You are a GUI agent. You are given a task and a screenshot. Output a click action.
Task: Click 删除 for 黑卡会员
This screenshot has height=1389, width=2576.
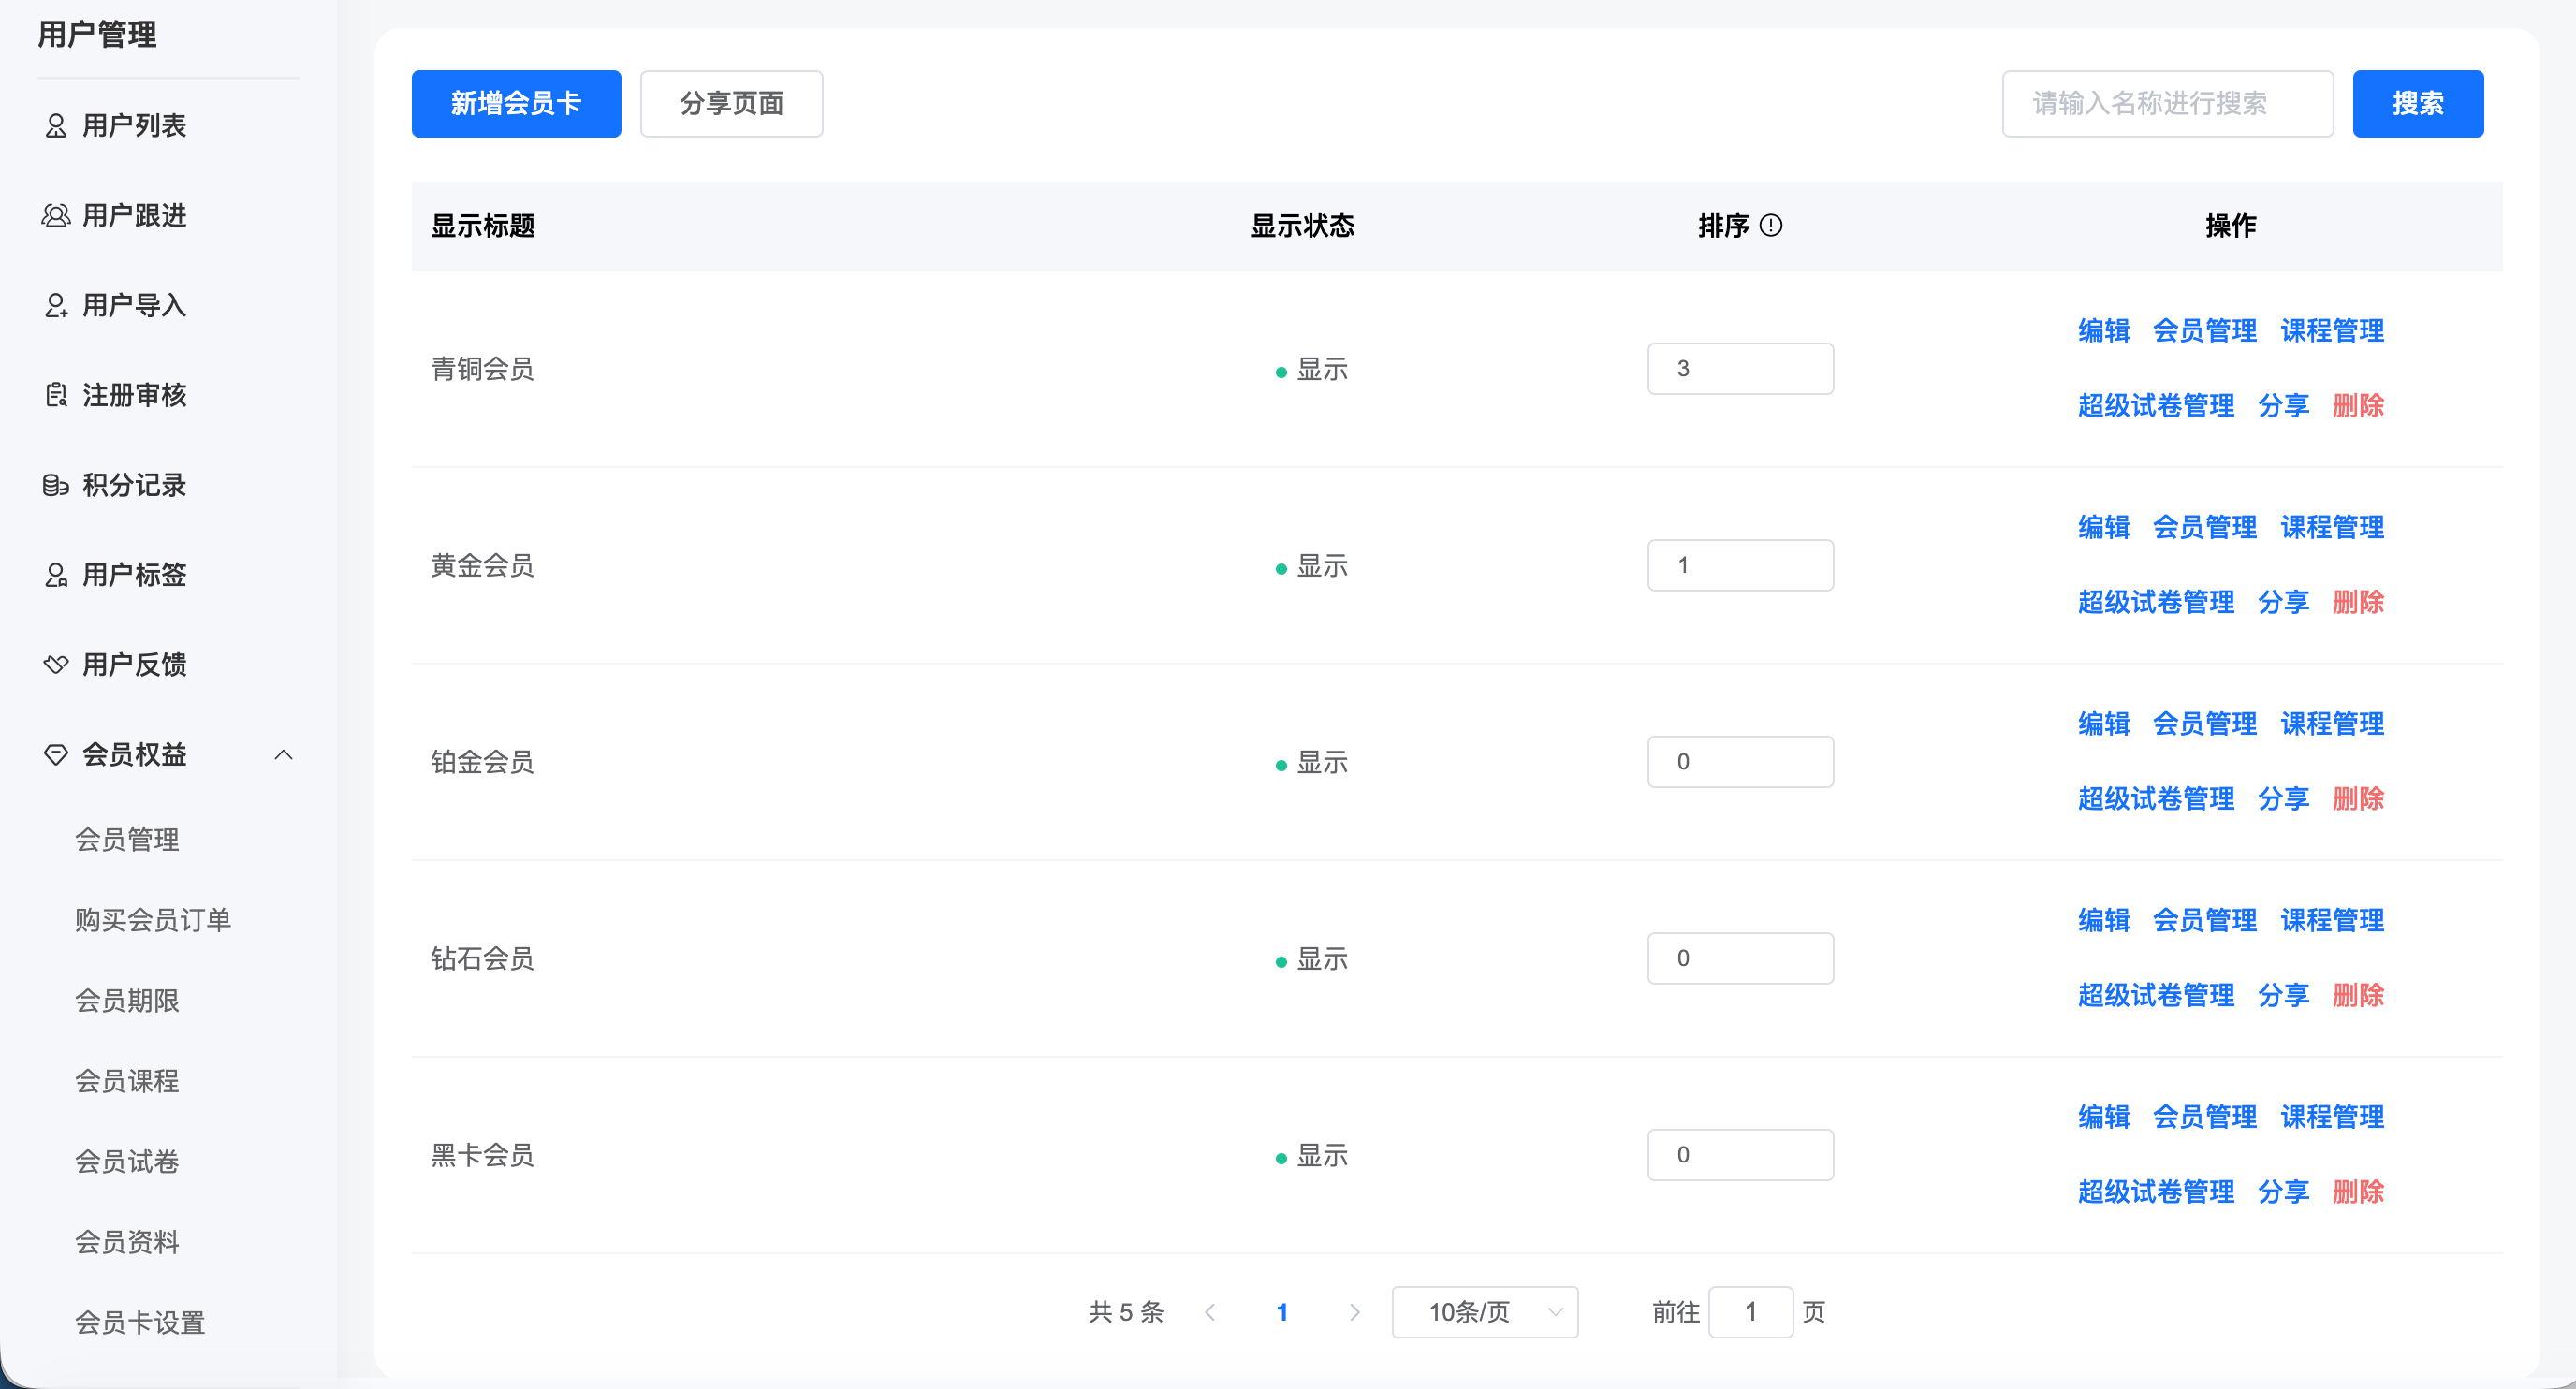2358,1192
